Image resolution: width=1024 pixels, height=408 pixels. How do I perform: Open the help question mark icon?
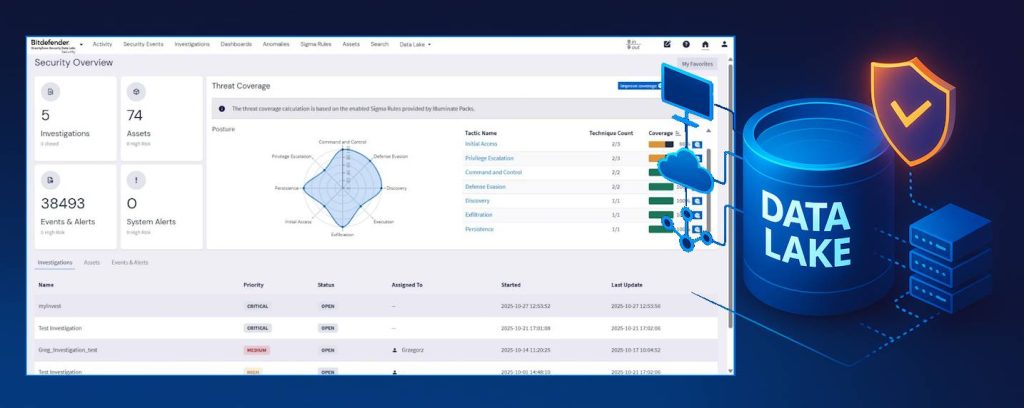(x=686, y=44)
